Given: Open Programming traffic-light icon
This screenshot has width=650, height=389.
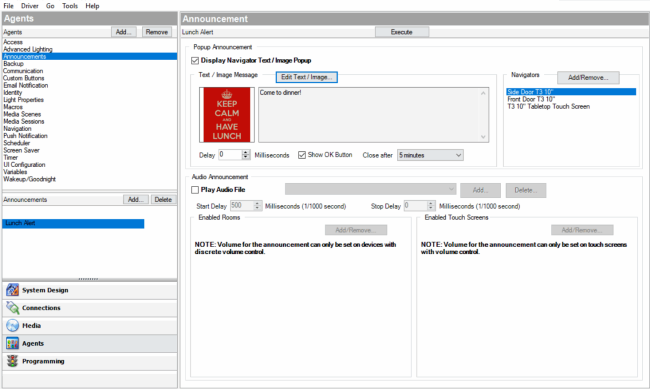Looking at the screenshot, I should click(12, 361).
